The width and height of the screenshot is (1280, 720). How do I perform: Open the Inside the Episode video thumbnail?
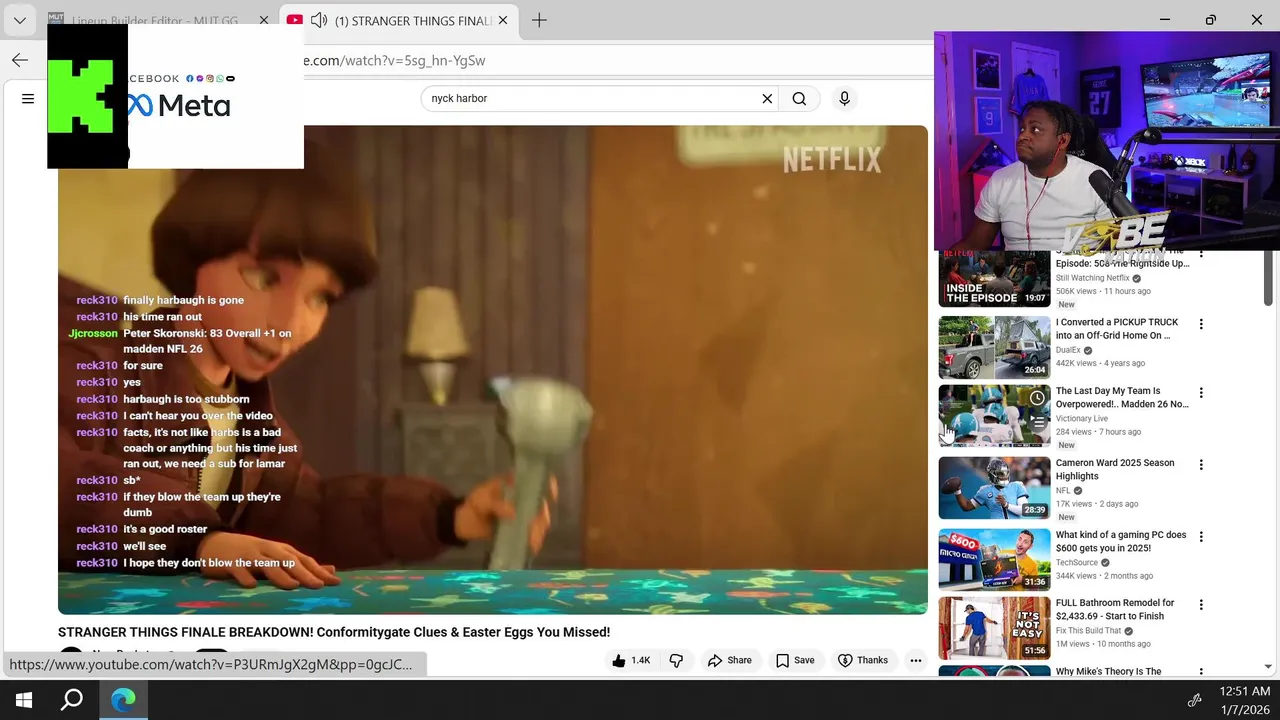click(x=994, y=279)
